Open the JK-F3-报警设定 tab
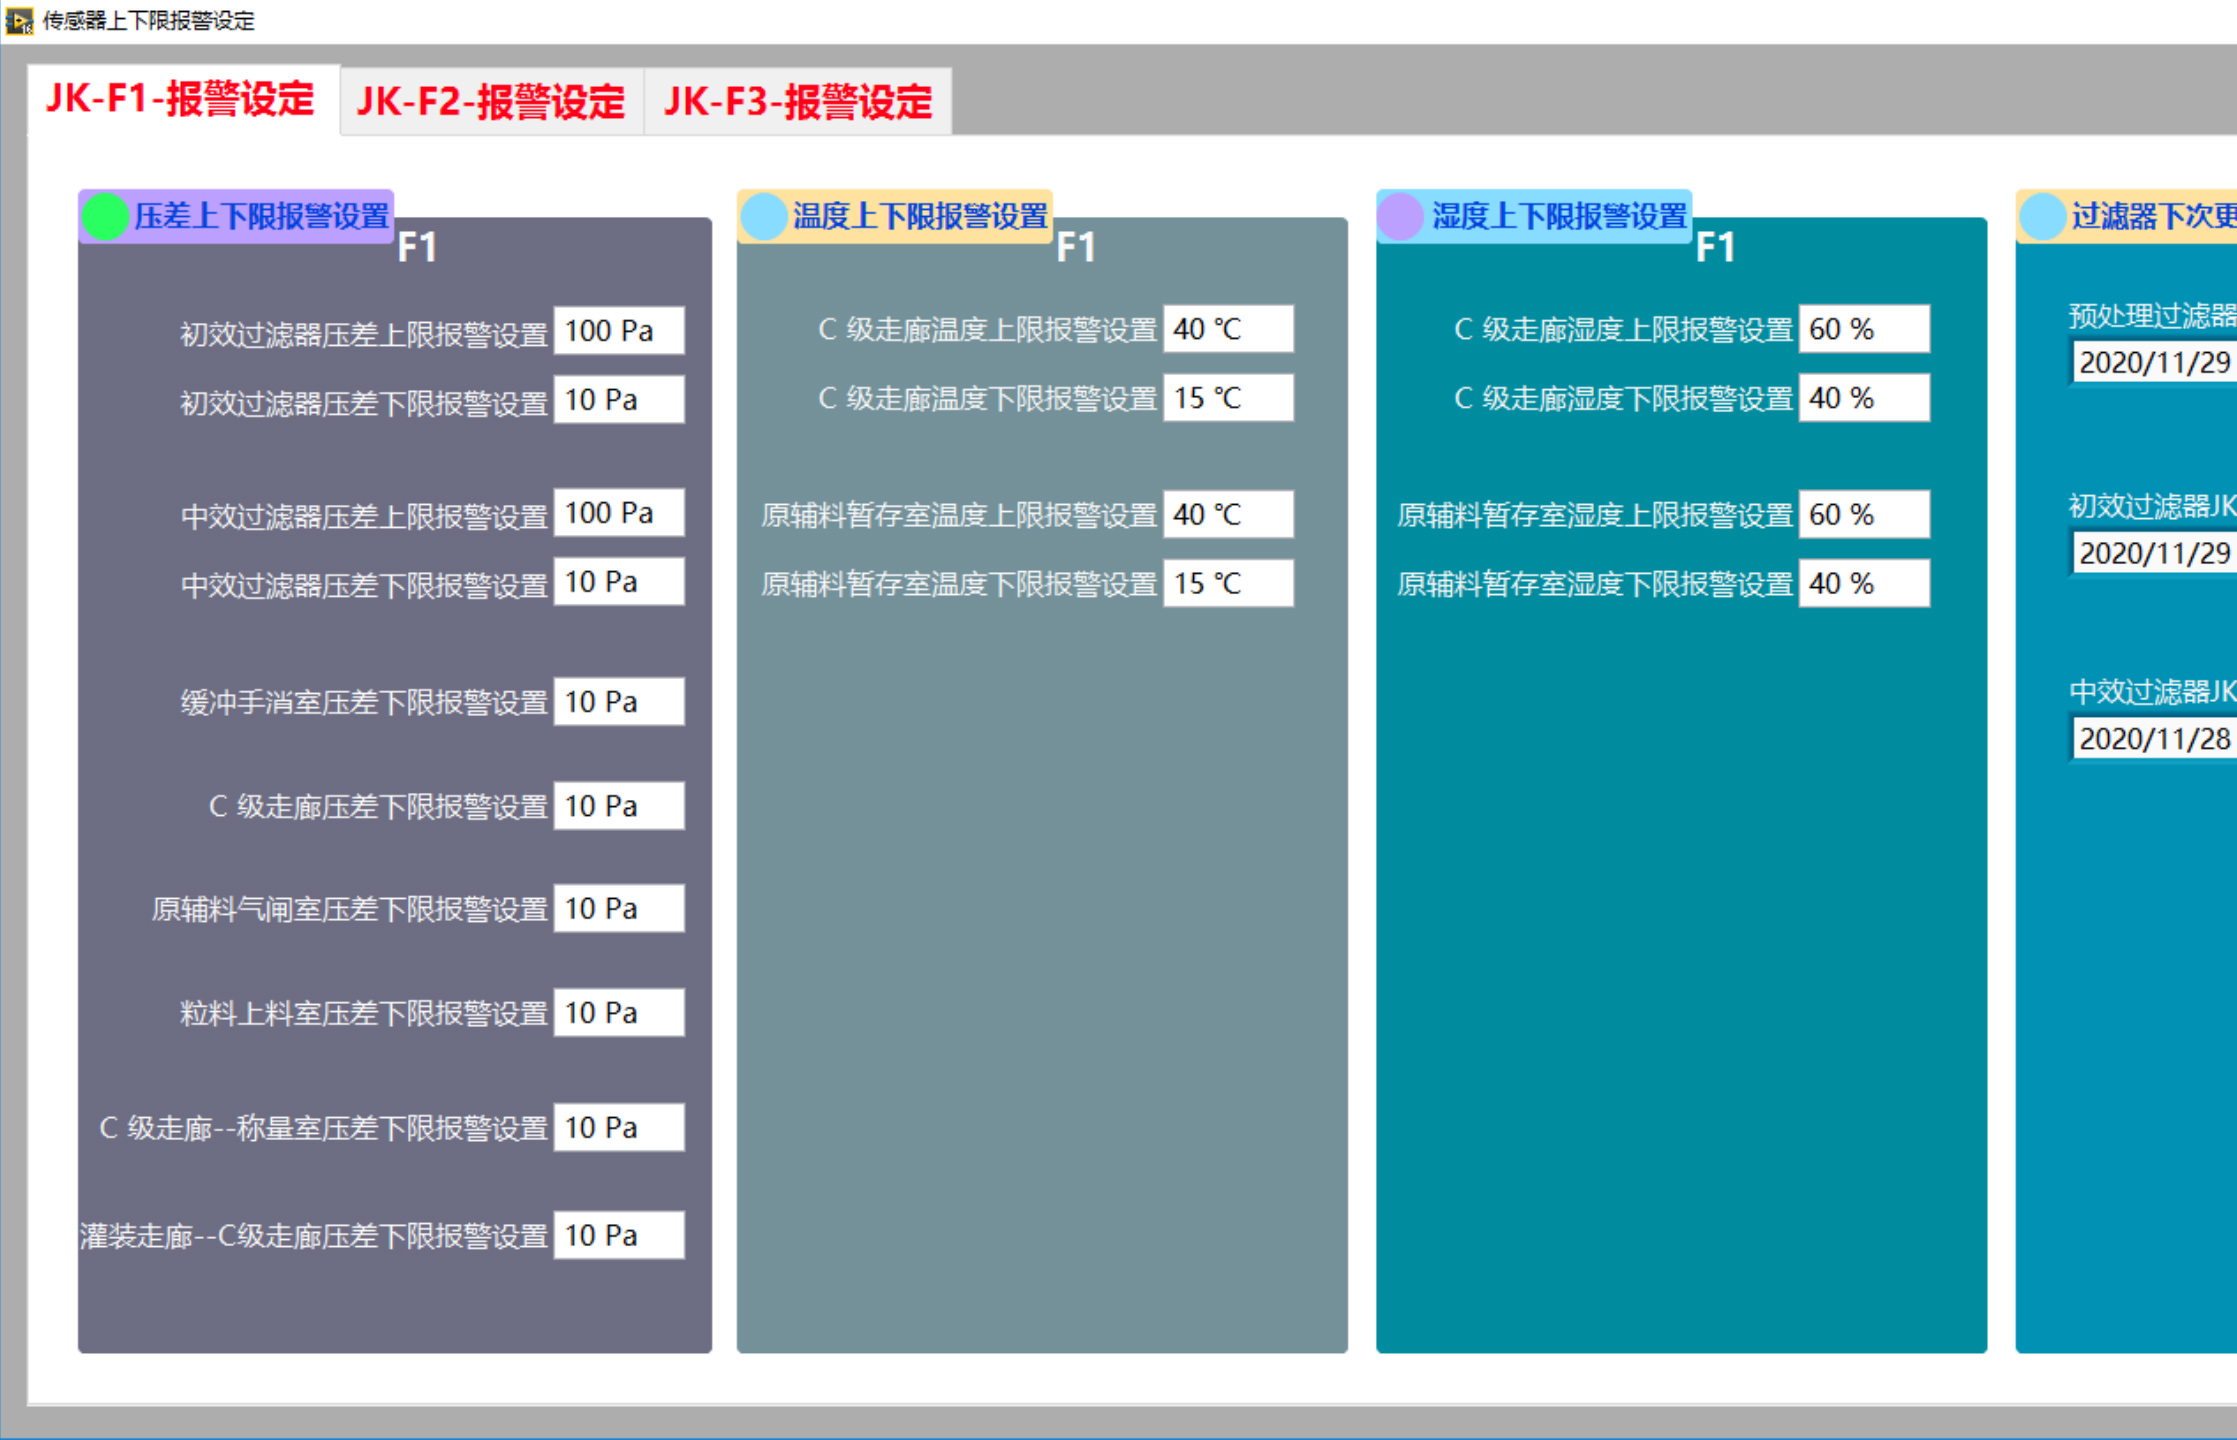Image resolution: width=2237 pixels, height=1440 pixels. click(x=798, y=101)
